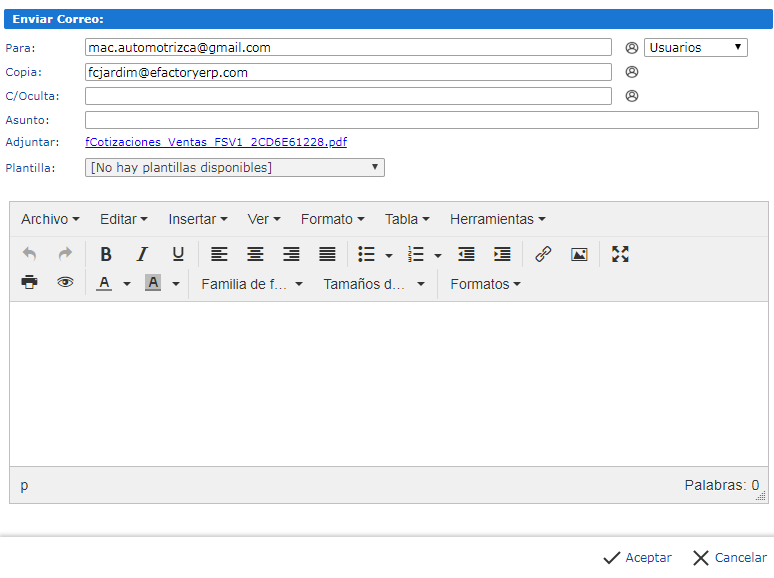Open the bullet list style arrow
Image resolution: width=774 pixels, height=578 pixels.
tap(389, 256)
